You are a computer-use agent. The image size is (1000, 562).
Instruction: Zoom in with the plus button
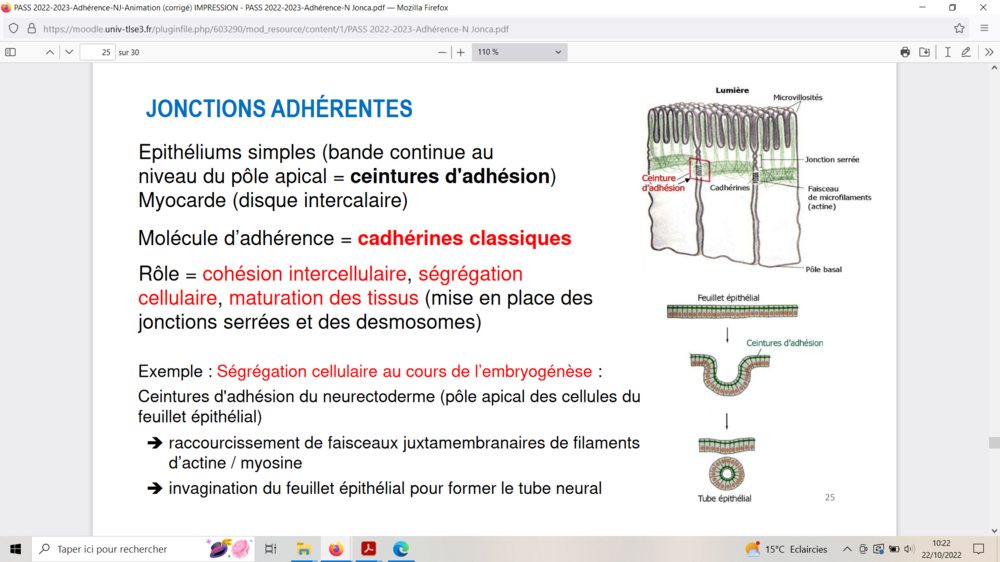461,52
